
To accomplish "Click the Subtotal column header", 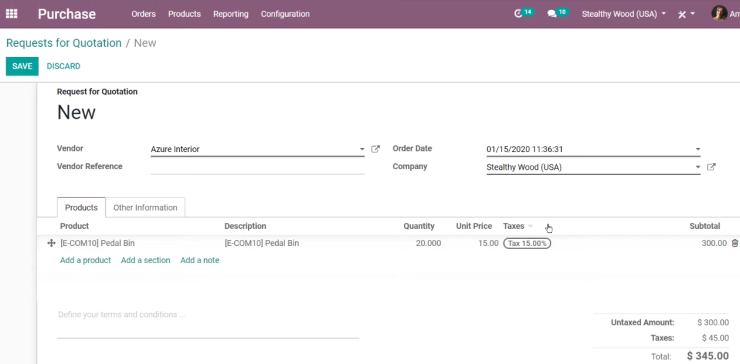I will click(x=705, y=226).
